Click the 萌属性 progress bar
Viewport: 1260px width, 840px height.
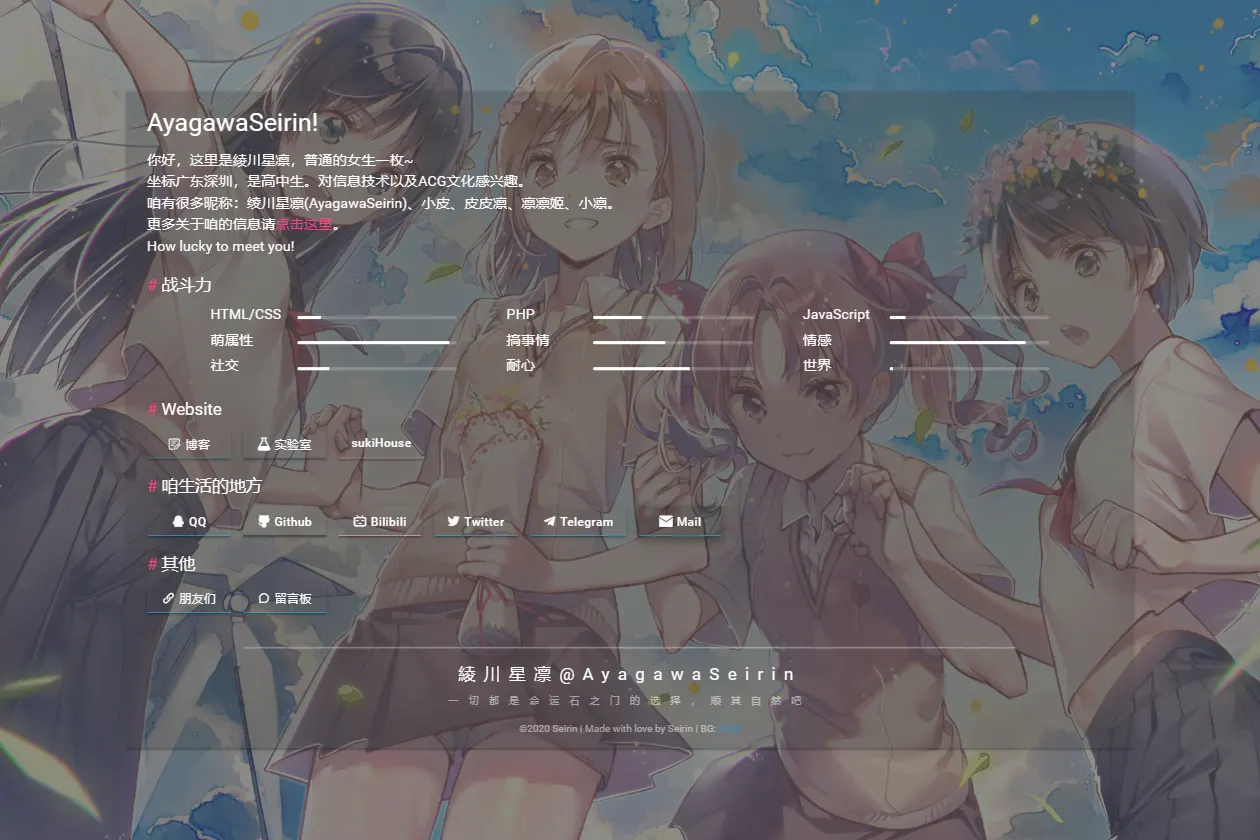point(377,342)
